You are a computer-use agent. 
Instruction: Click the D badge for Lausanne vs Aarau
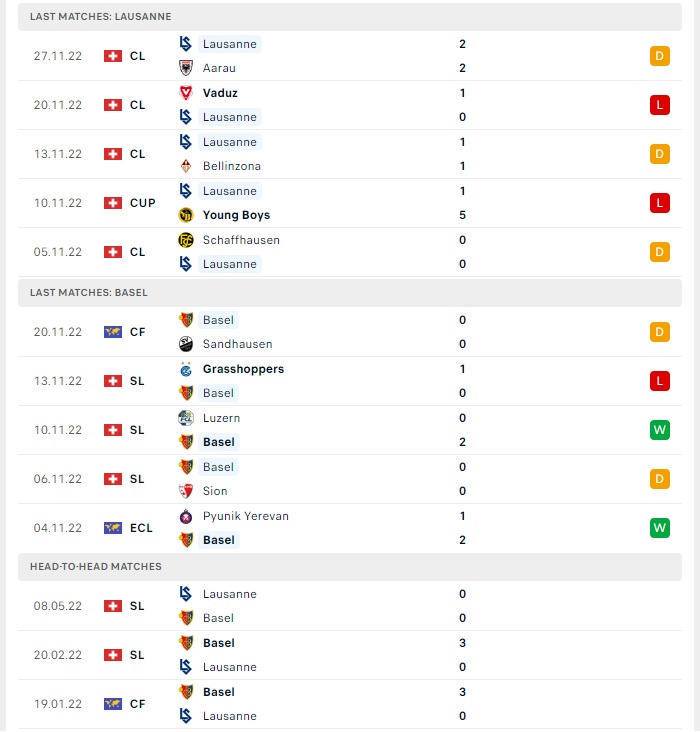(659, 56)
